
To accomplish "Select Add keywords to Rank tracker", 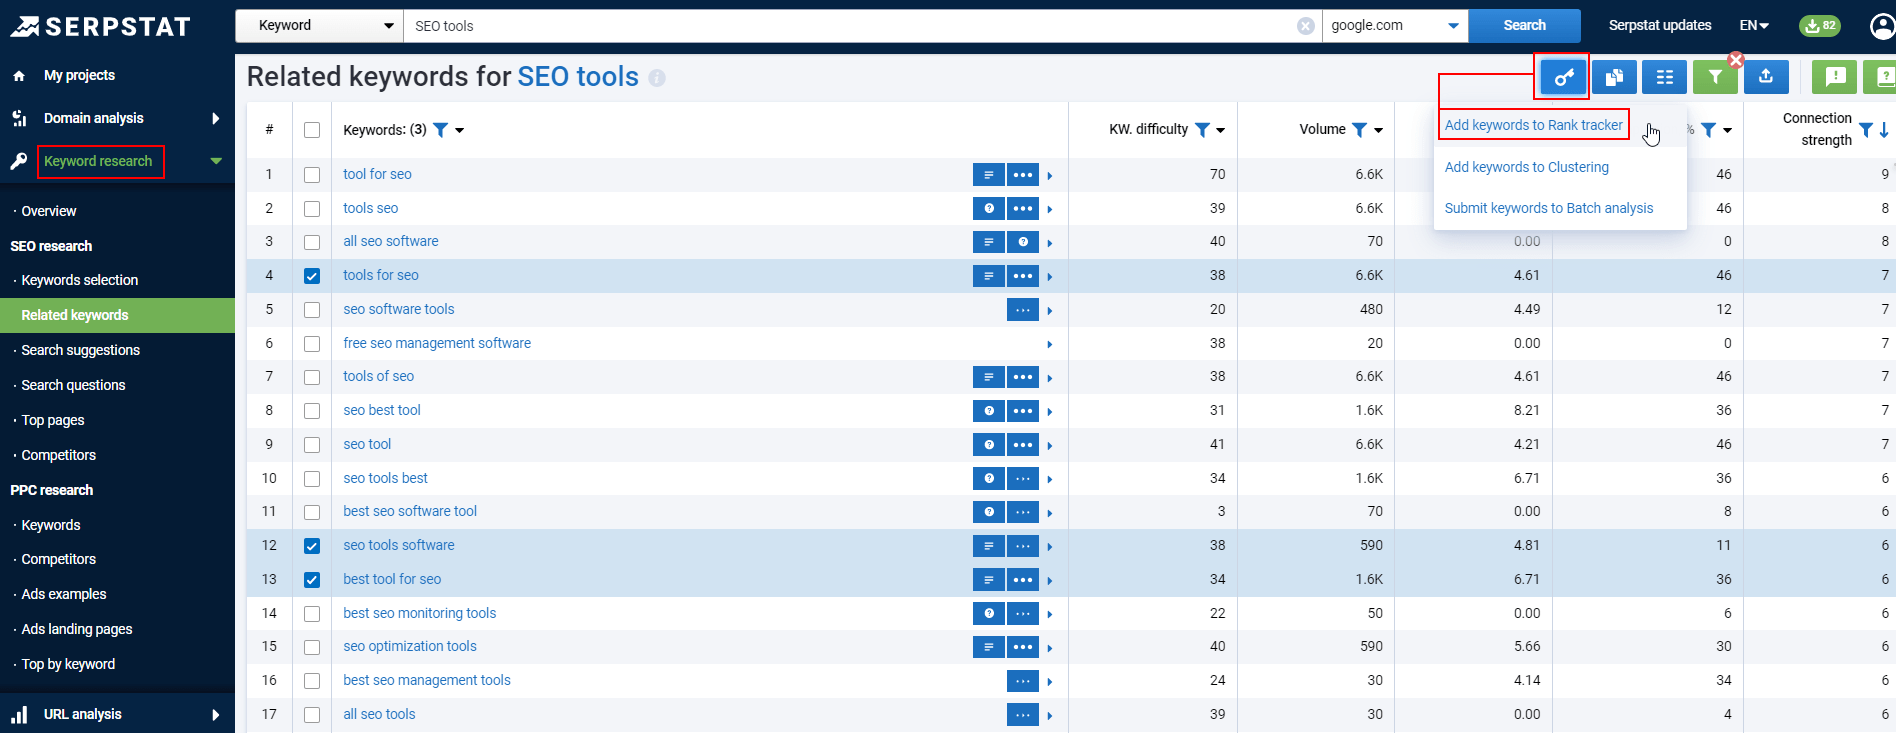I will 1533,125.
